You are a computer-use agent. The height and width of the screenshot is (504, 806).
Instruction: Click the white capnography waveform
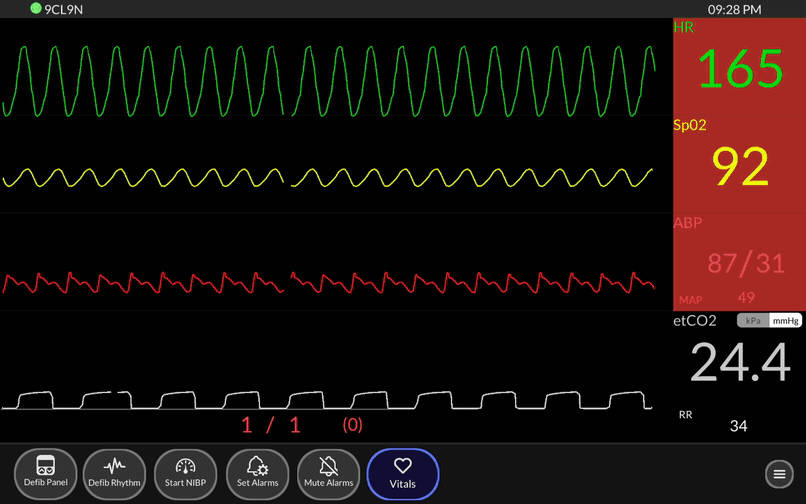327,400
